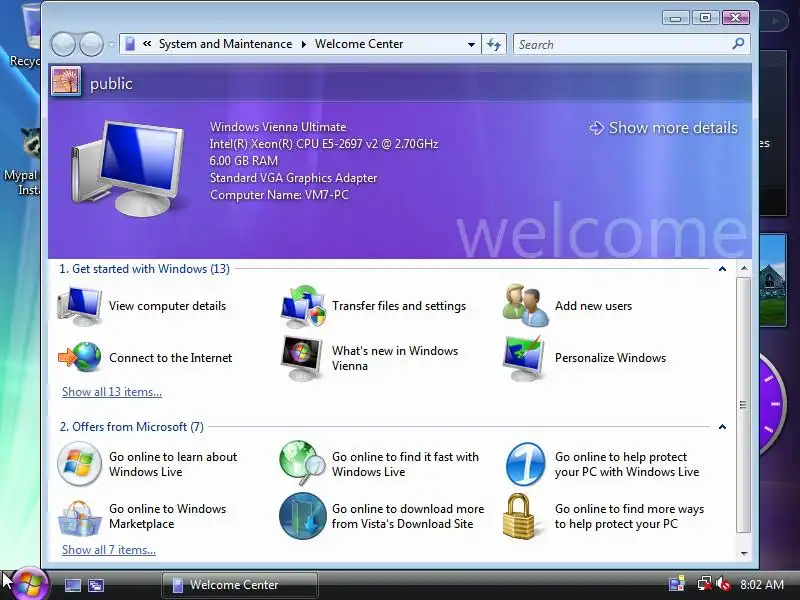Click Go online to learn about Windows Live
This screenshot has width=800, height=600.
(x=173, y=464)
